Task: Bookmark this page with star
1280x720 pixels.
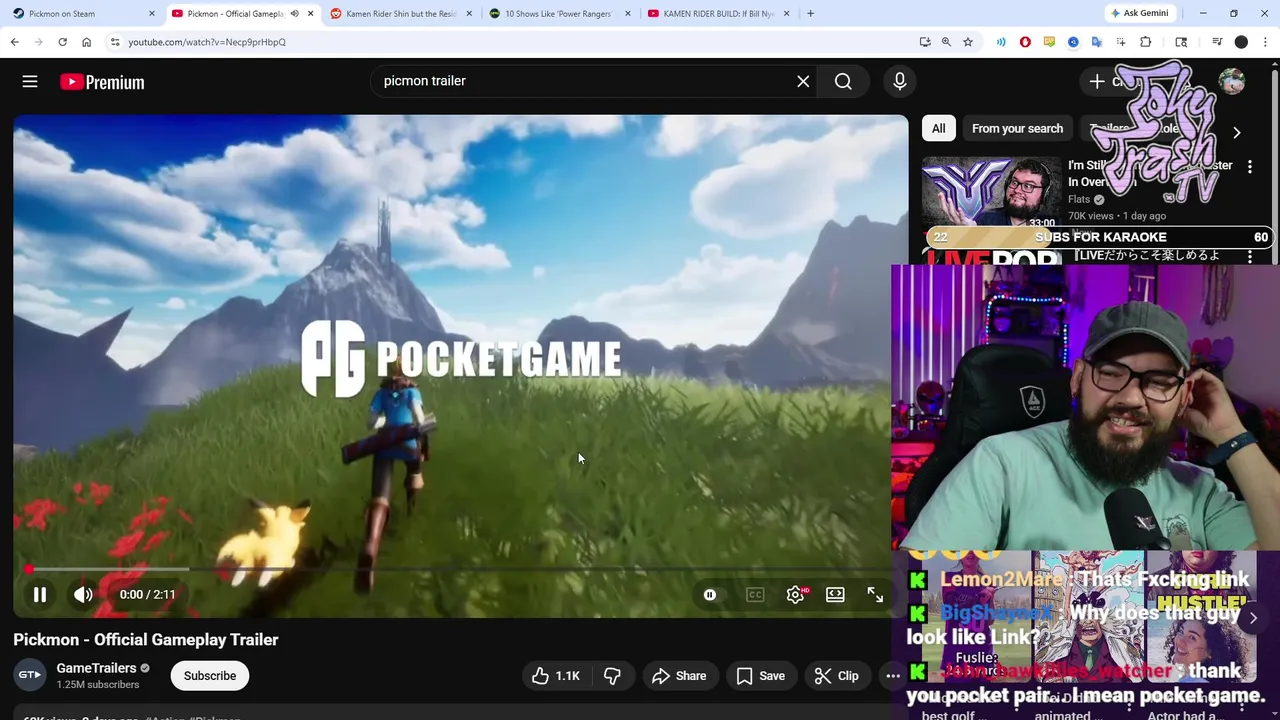Action: pos(968,42)
